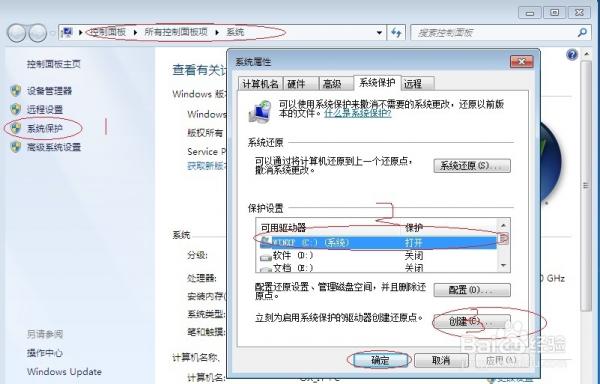Open the 计算机名 tab
This screenshot has width=600, height=384.
tap(261, 84)
